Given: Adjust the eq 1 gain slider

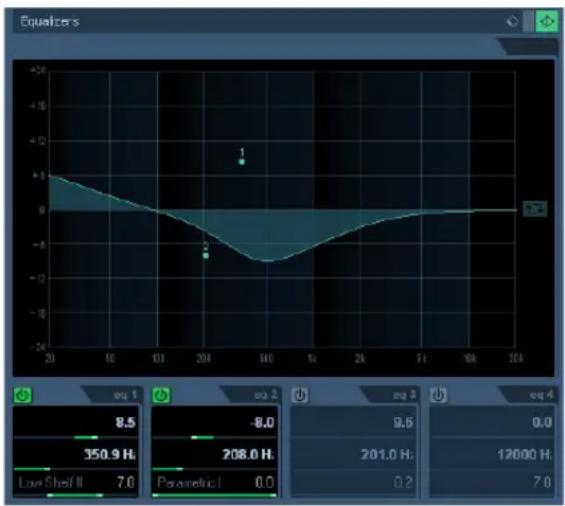Looking at the screenshot, I should tap(76, 438).
